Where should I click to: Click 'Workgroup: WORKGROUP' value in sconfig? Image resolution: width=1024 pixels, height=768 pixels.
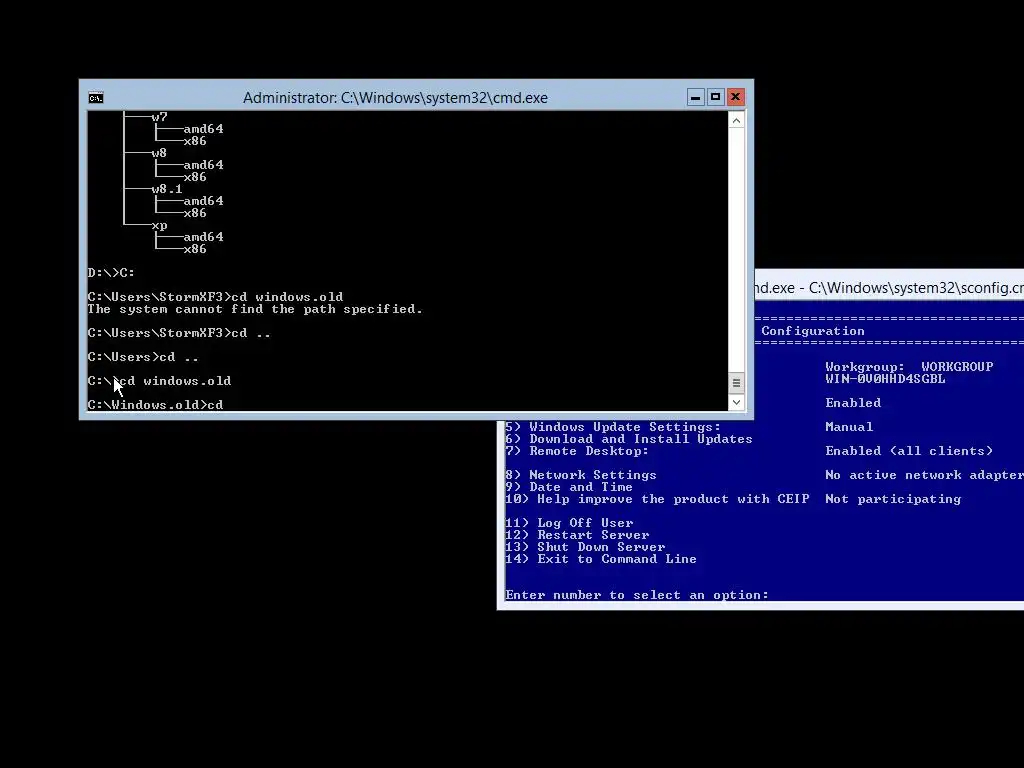click(909, 367)
